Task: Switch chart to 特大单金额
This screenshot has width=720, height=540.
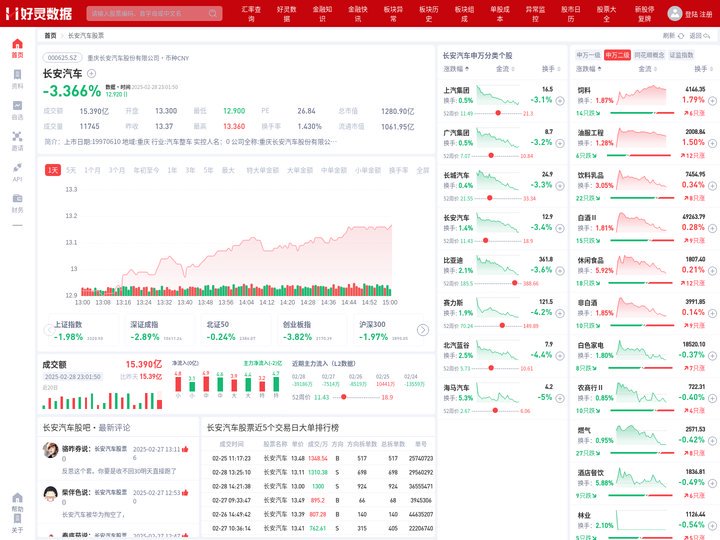Action: pyautogui.click(x=263, y=170)
